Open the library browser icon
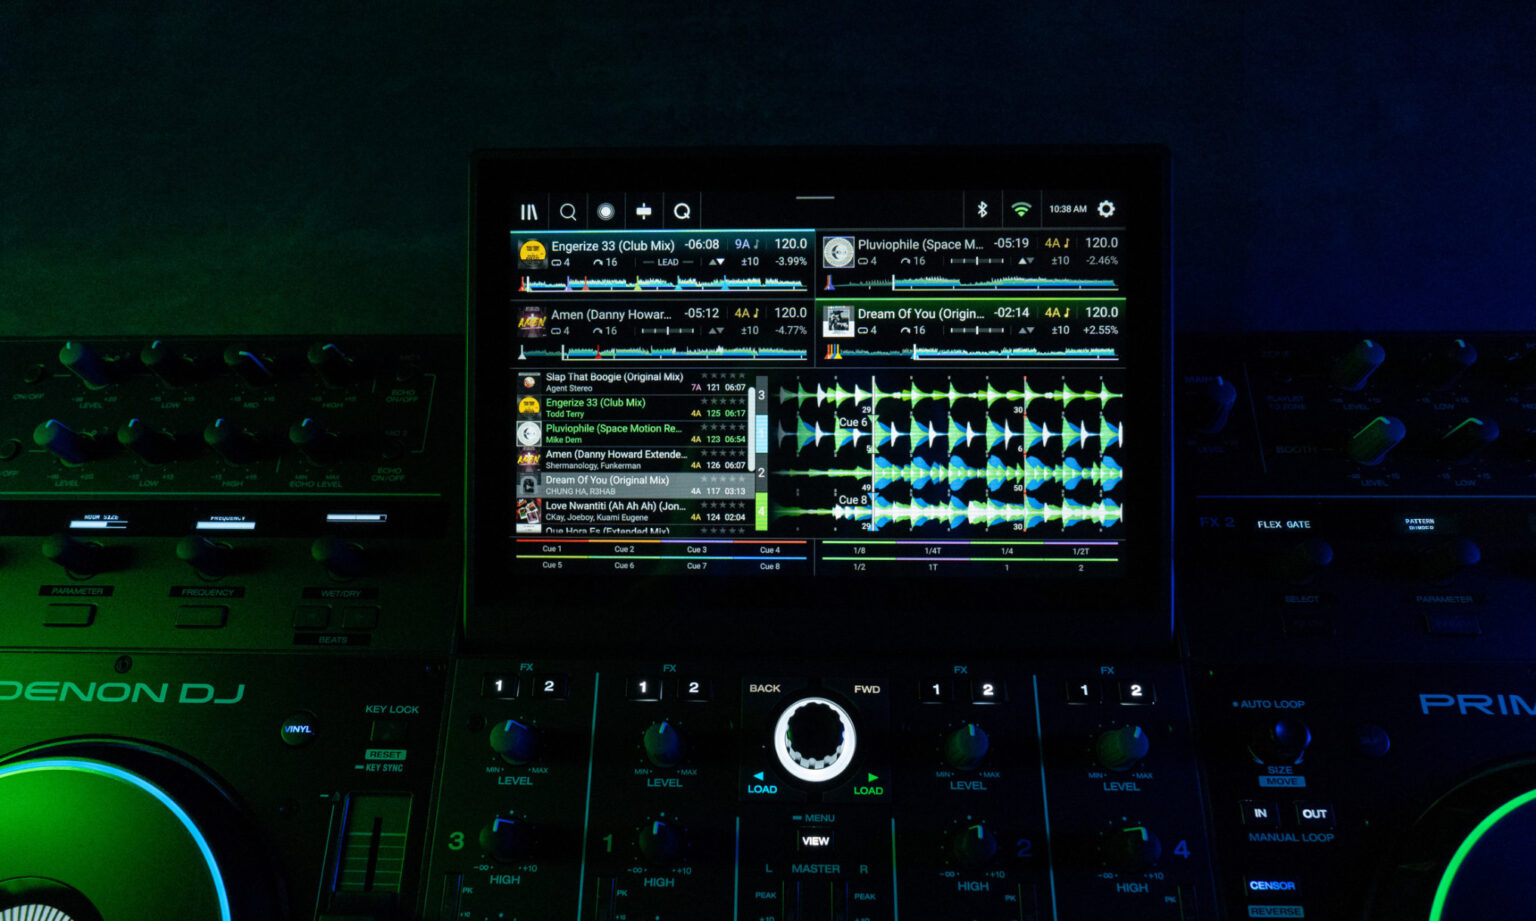The width and height of the screenshot is (1536, 921). pos(529,212)
